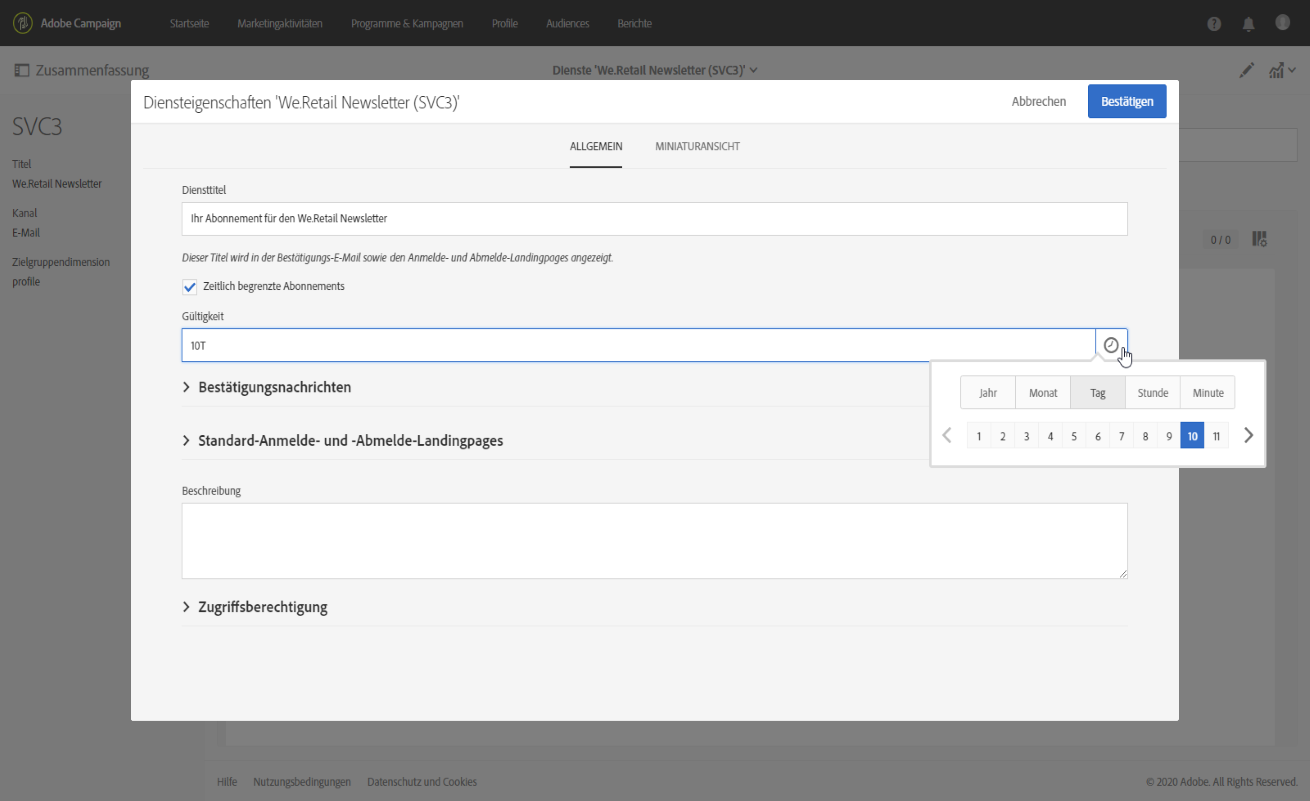Open Berichte in the top navigation
Screen dimensions: 1310x801
point(634,24)
